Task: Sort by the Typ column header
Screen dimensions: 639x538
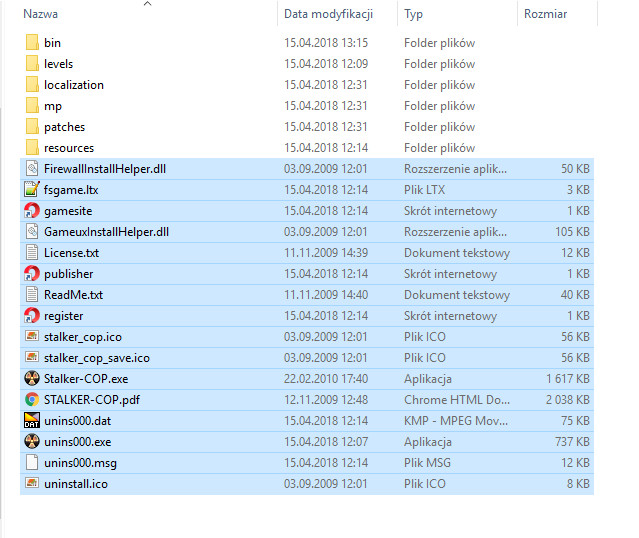Action: [414, 14]
